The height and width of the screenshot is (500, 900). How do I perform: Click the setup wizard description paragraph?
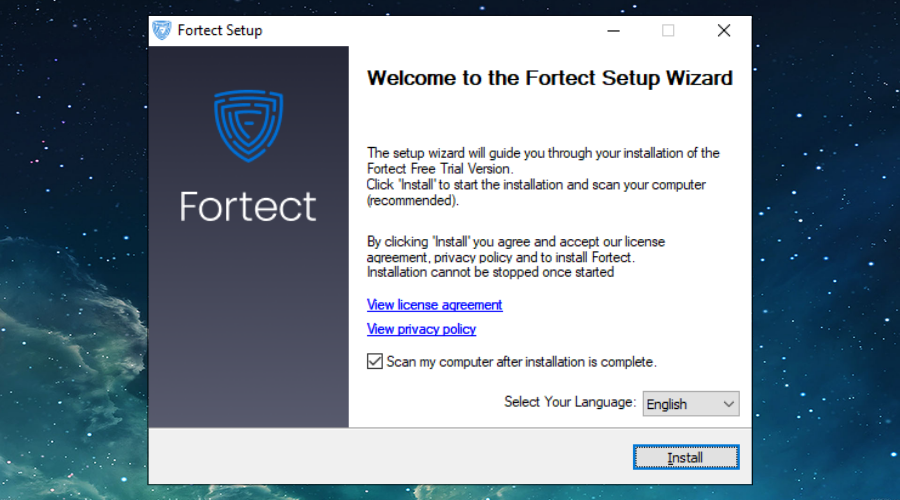[542, 177]
